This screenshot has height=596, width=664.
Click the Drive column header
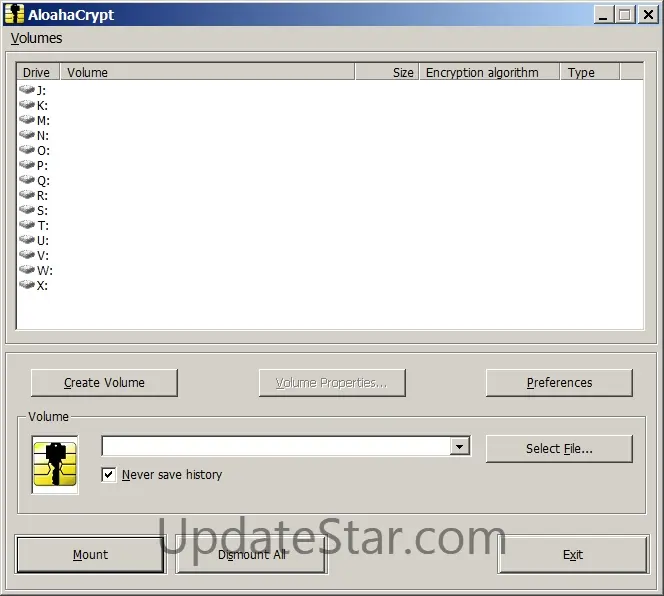tap(37, 72)
